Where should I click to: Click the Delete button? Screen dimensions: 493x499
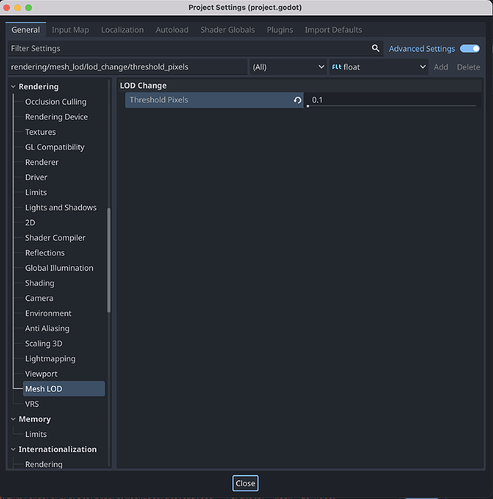tap(468, 67)
